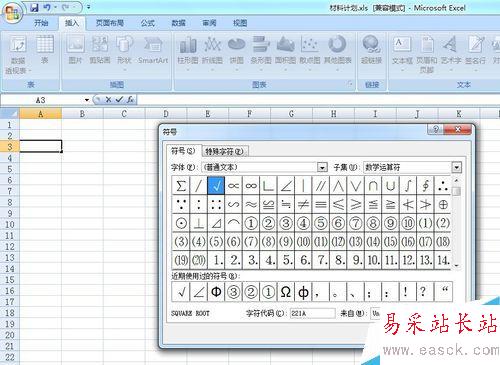Switch to the 公式 (Formulas) ribbon tab
Viewport: 500px width, 365px height.
(147, 23)
